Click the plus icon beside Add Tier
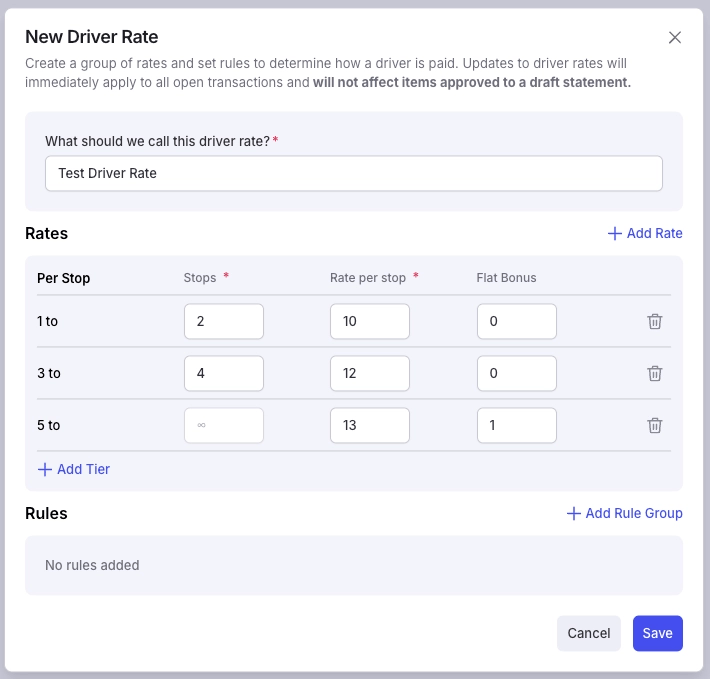This screenshot has height=679, width=710. [45, 469]
